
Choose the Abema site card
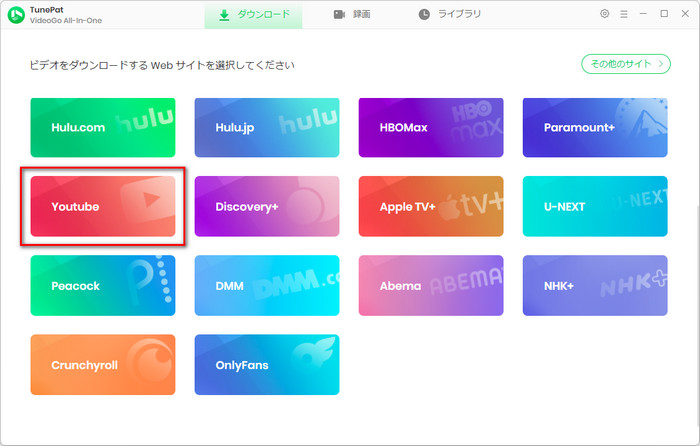point(431,286)
